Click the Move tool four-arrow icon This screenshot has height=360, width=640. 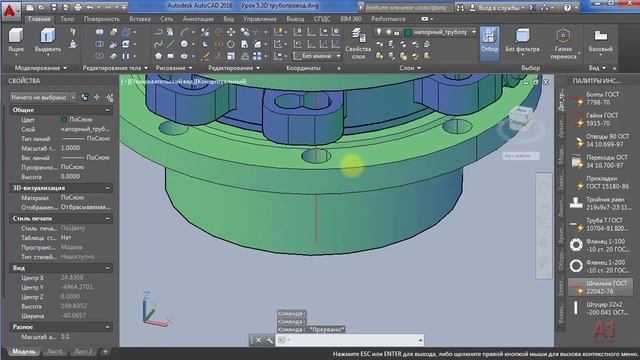coord(231,32)
